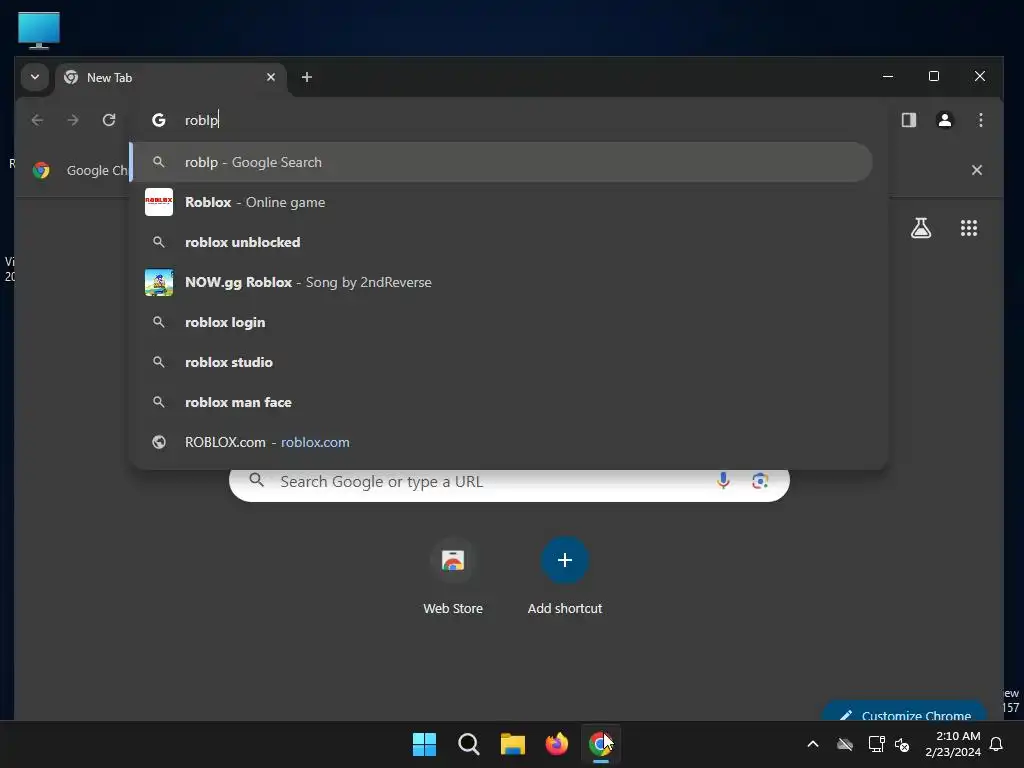This screenshot has height=768, width=1024.
Task: Open Google apps grid
Action: [968, 228]
